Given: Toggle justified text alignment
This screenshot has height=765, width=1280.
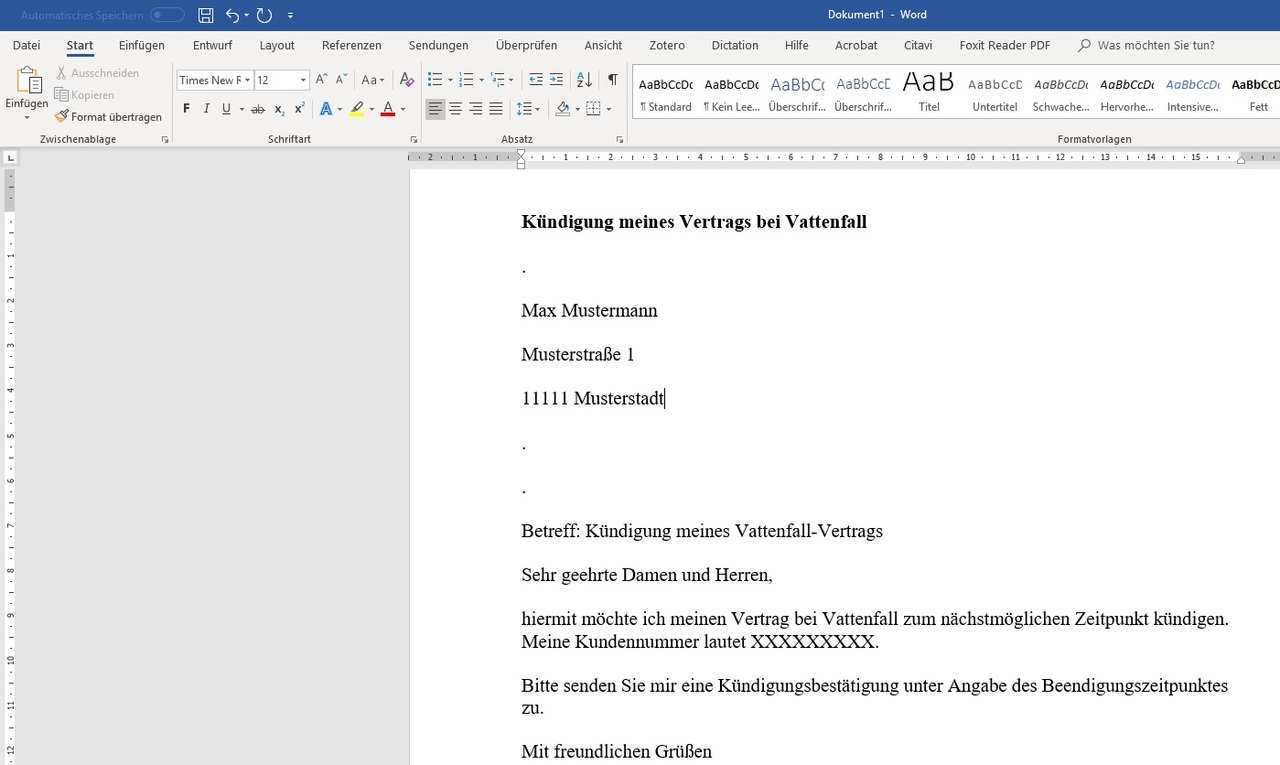Looking at the screenshot, I should tap(495, 109).
